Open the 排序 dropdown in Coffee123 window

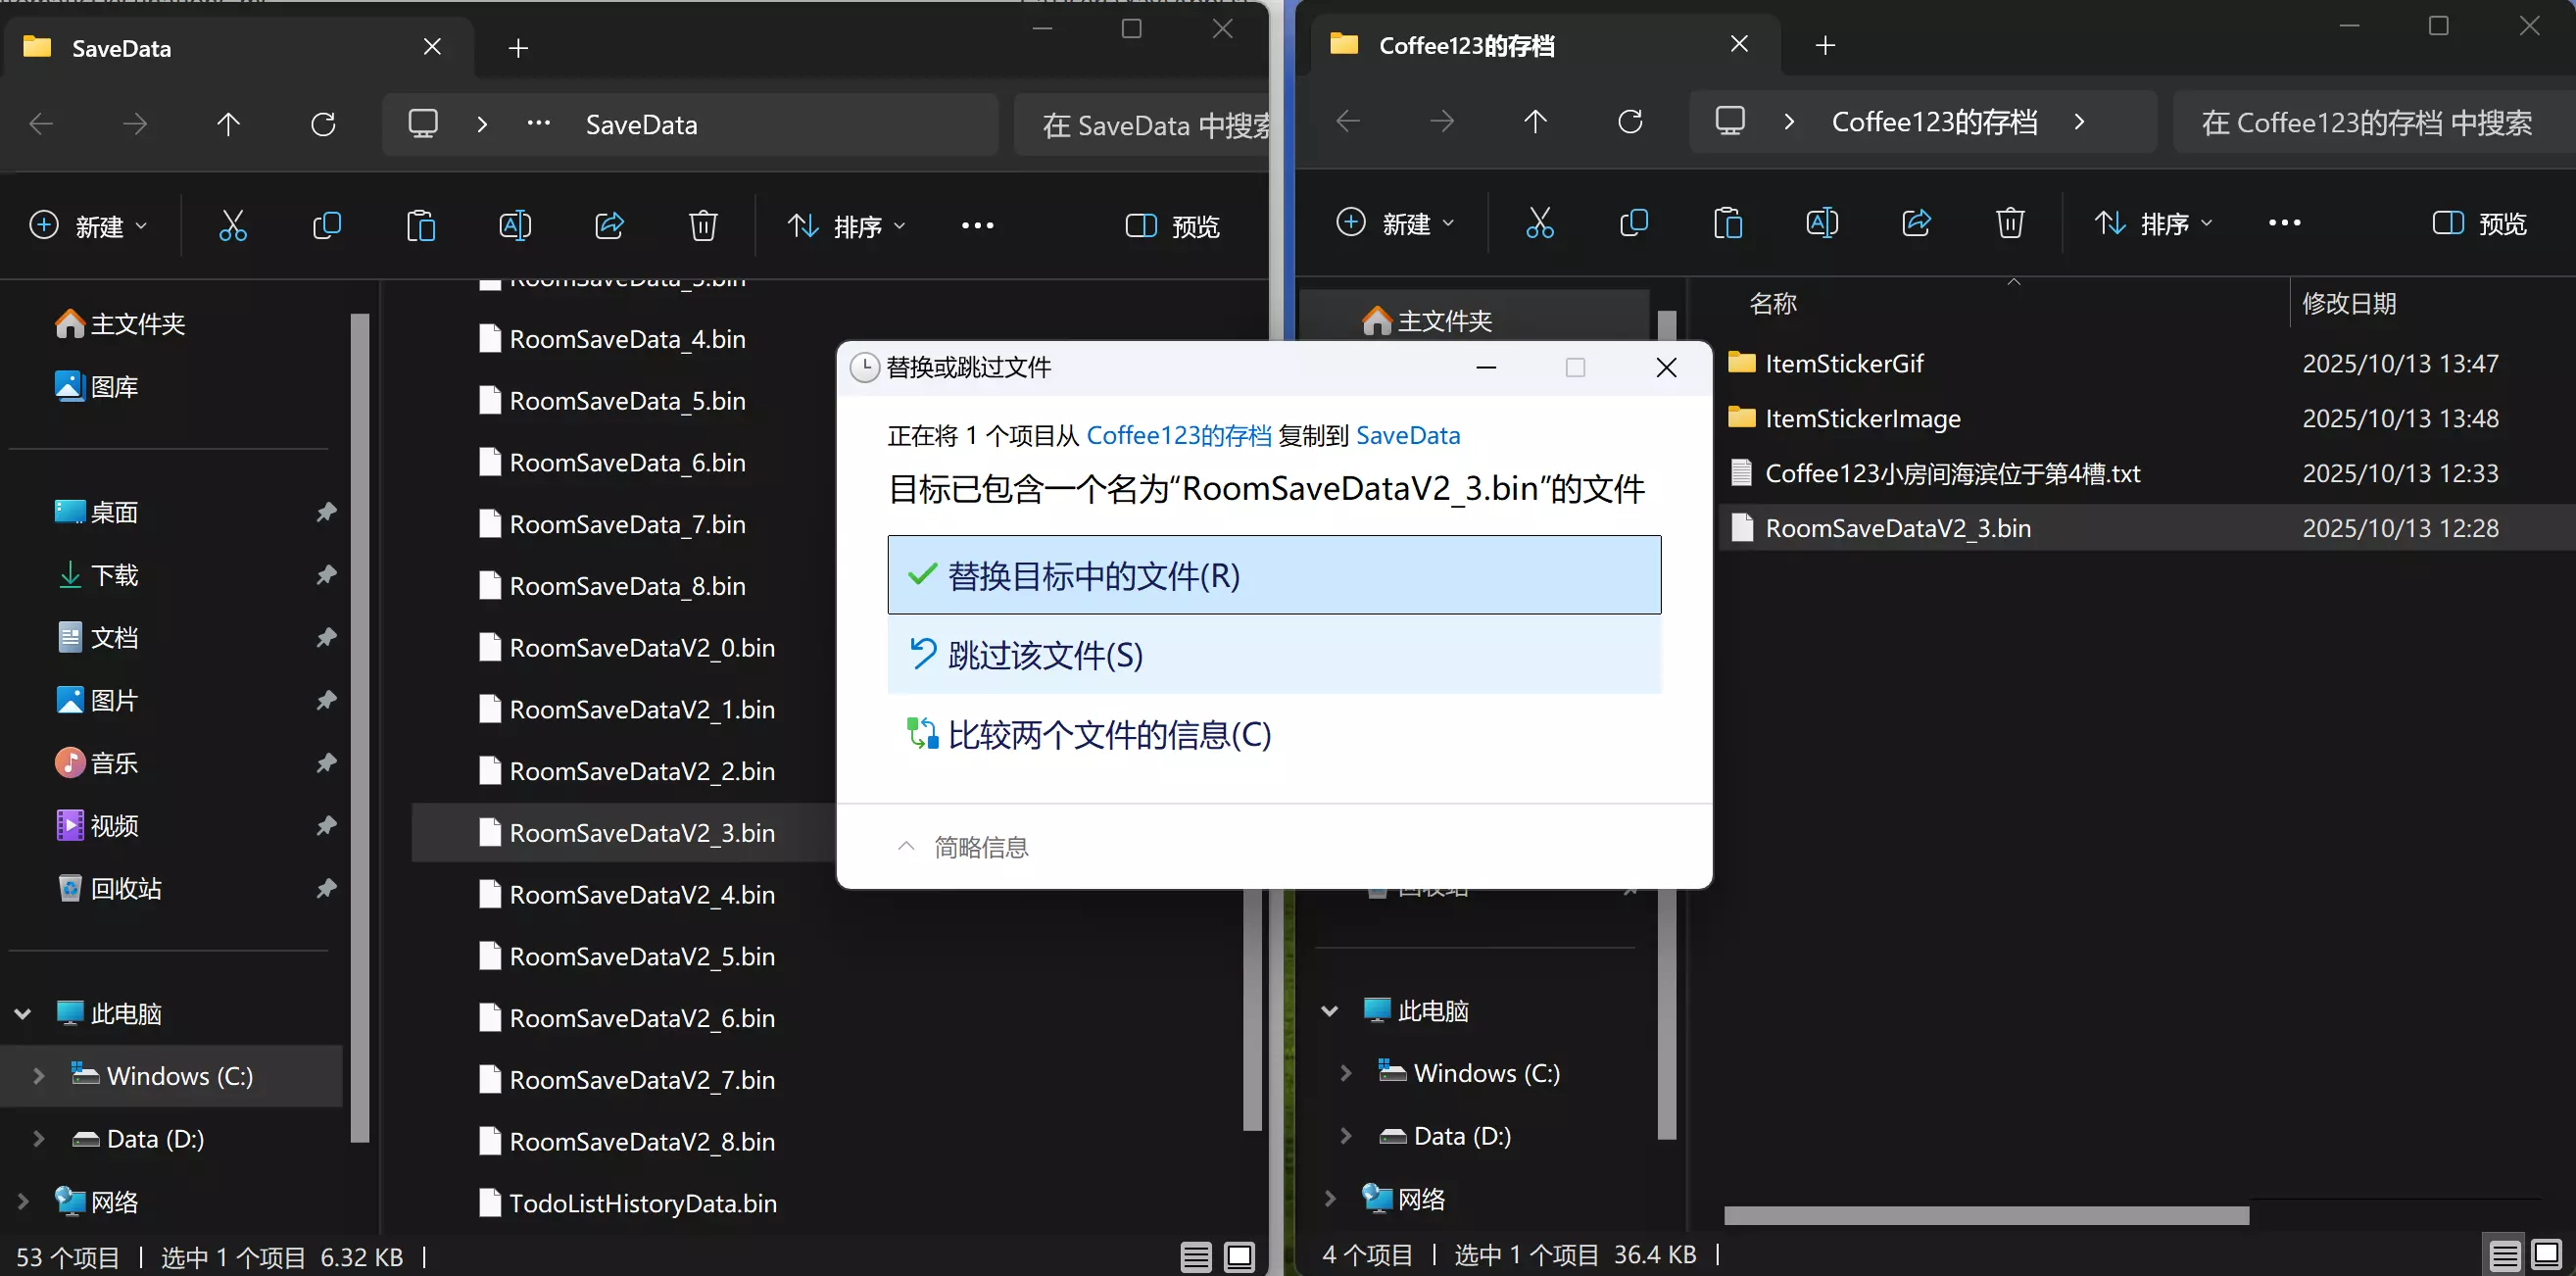tap(2153, 223)
